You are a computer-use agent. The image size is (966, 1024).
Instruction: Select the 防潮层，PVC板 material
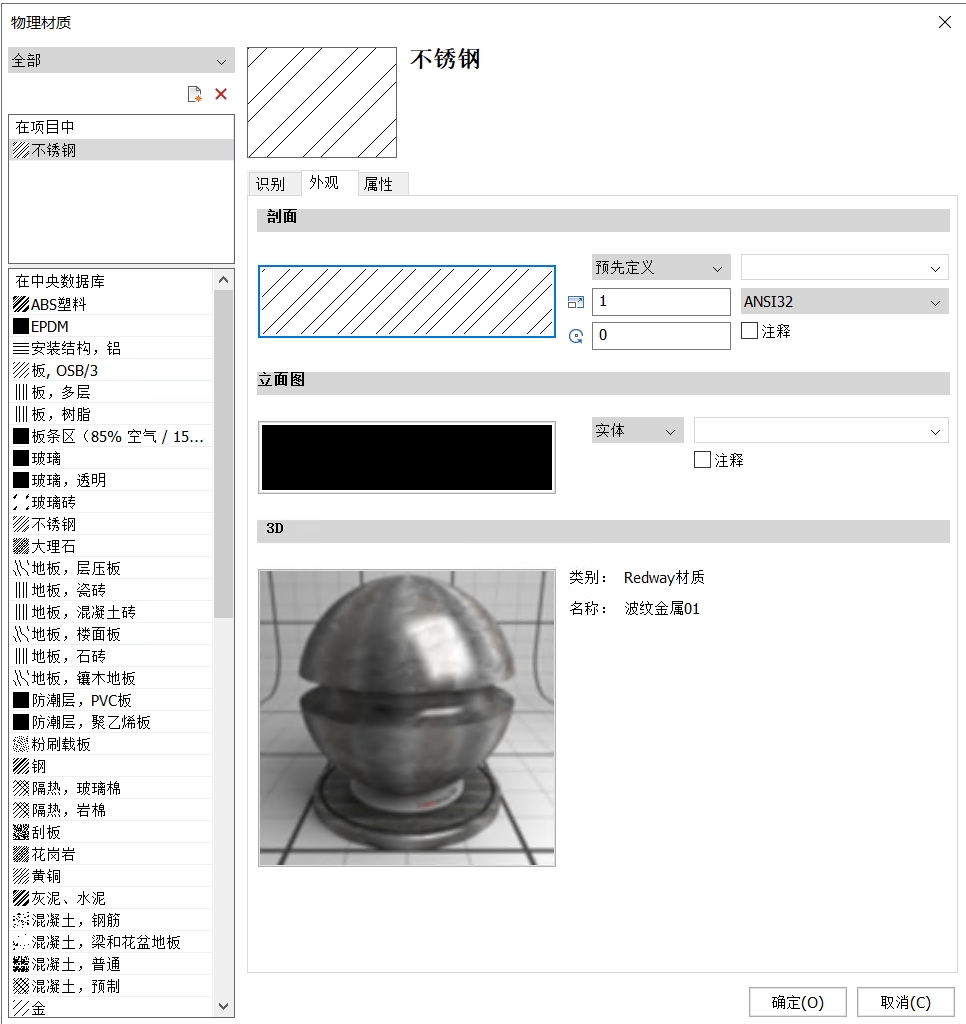pyautogui.click(x=112, y=700)
